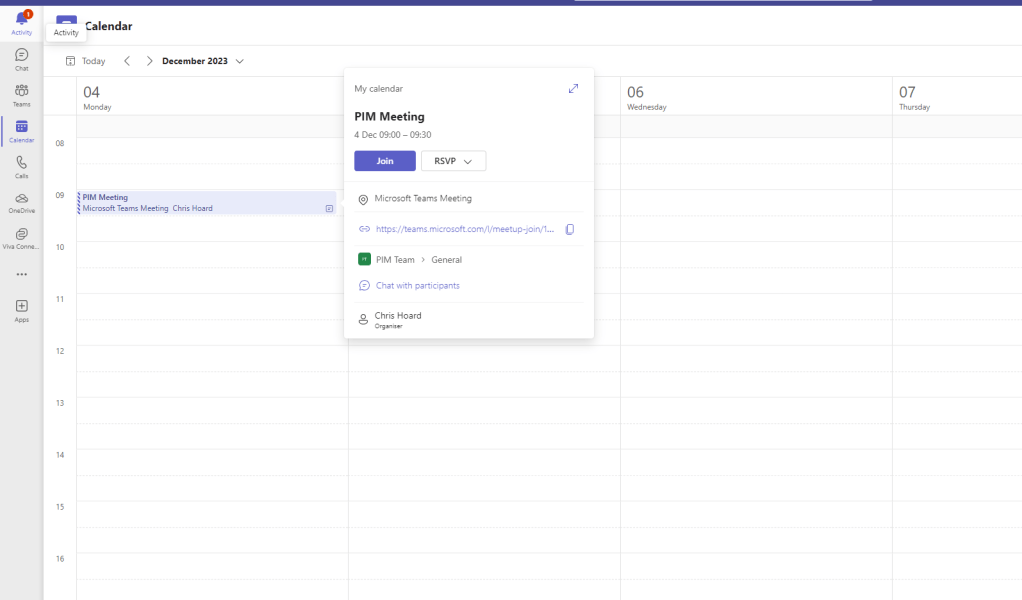The width and height of the screenshot is (1022, 600).
Task: Open the Teams meetup-join link
Action: click(464, 229)
